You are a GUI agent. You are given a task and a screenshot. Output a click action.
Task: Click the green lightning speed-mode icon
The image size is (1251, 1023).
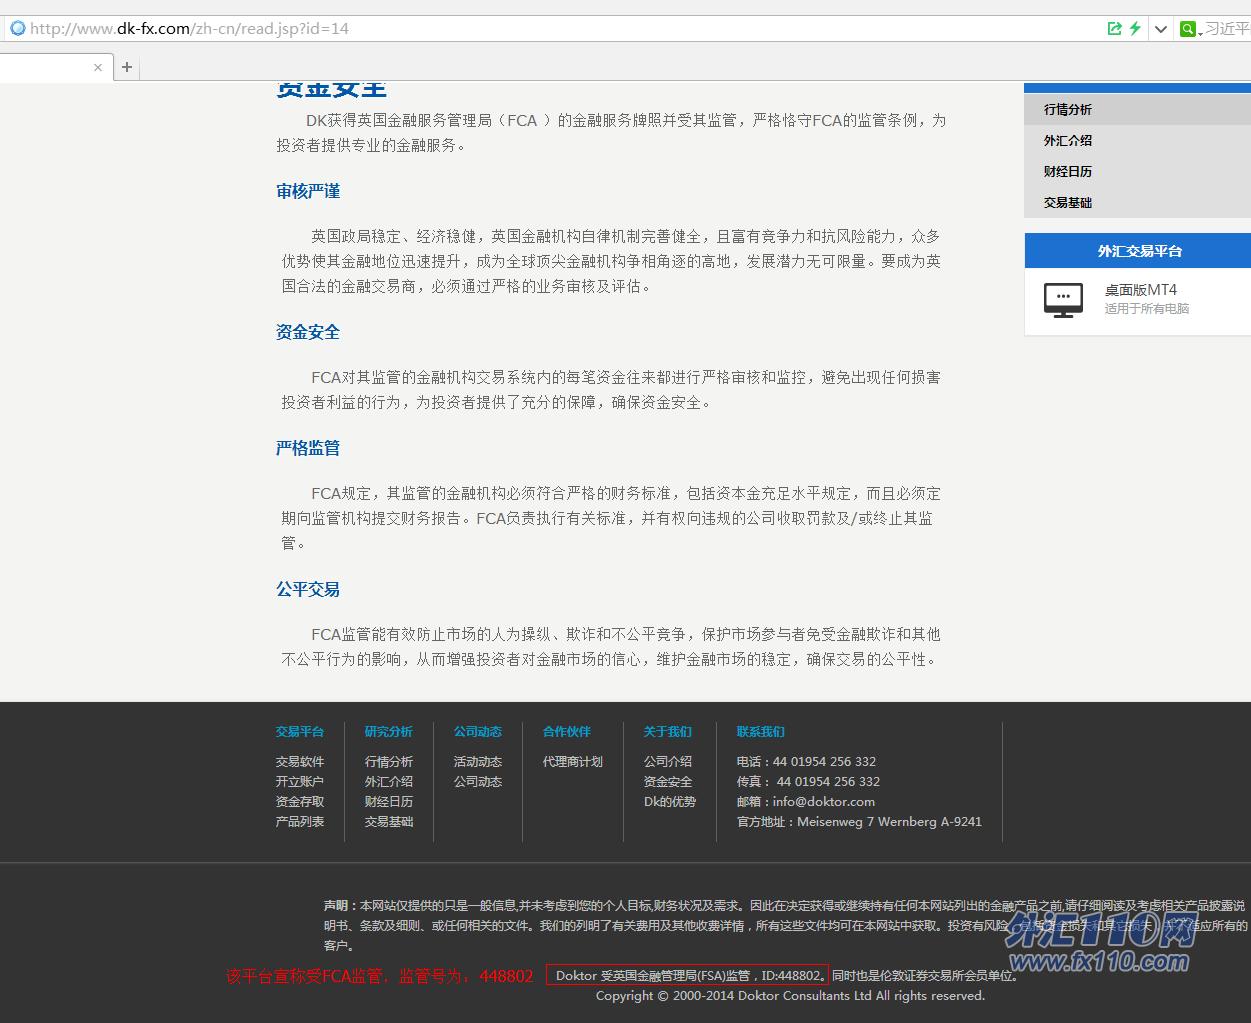pyautogui.click(x=1135, y=28)
